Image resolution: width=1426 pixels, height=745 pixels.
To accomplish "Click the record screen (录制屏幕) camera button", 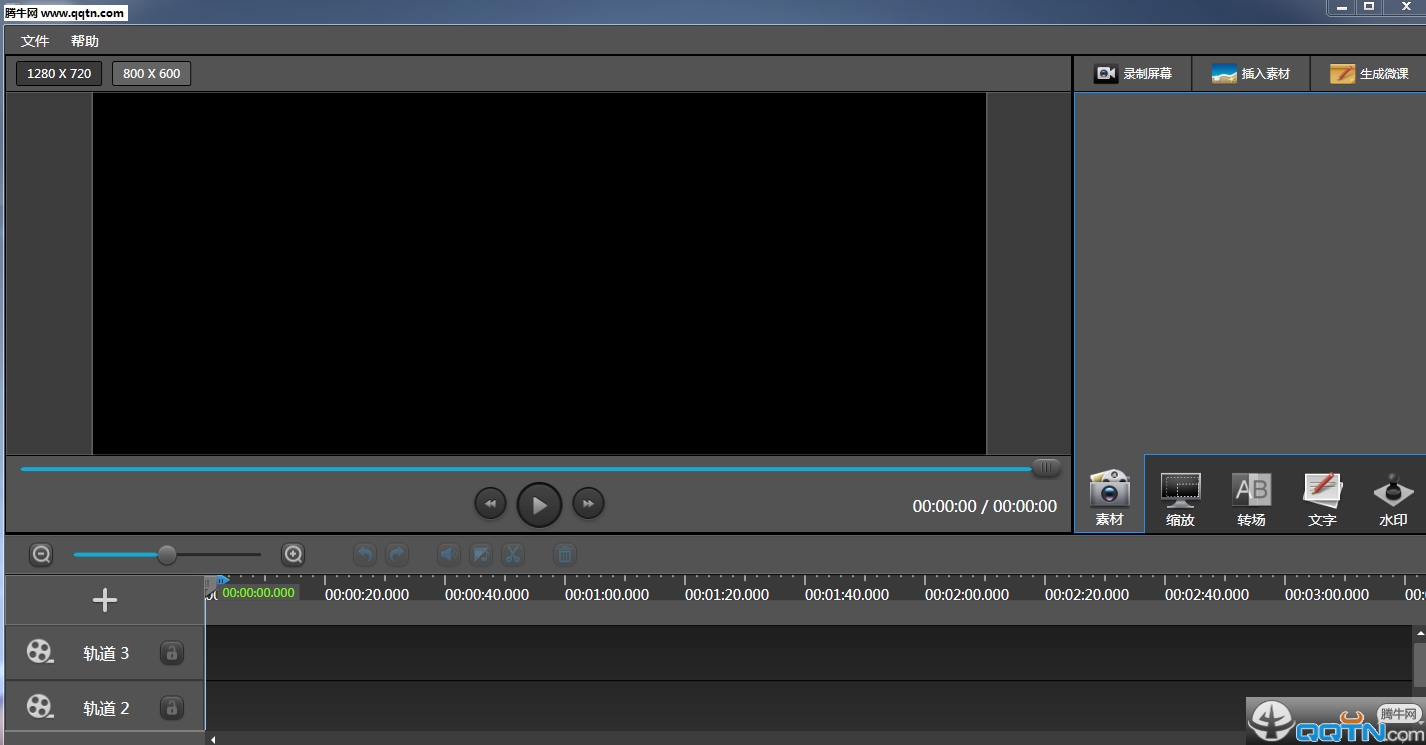I will tap(1132, 74).
